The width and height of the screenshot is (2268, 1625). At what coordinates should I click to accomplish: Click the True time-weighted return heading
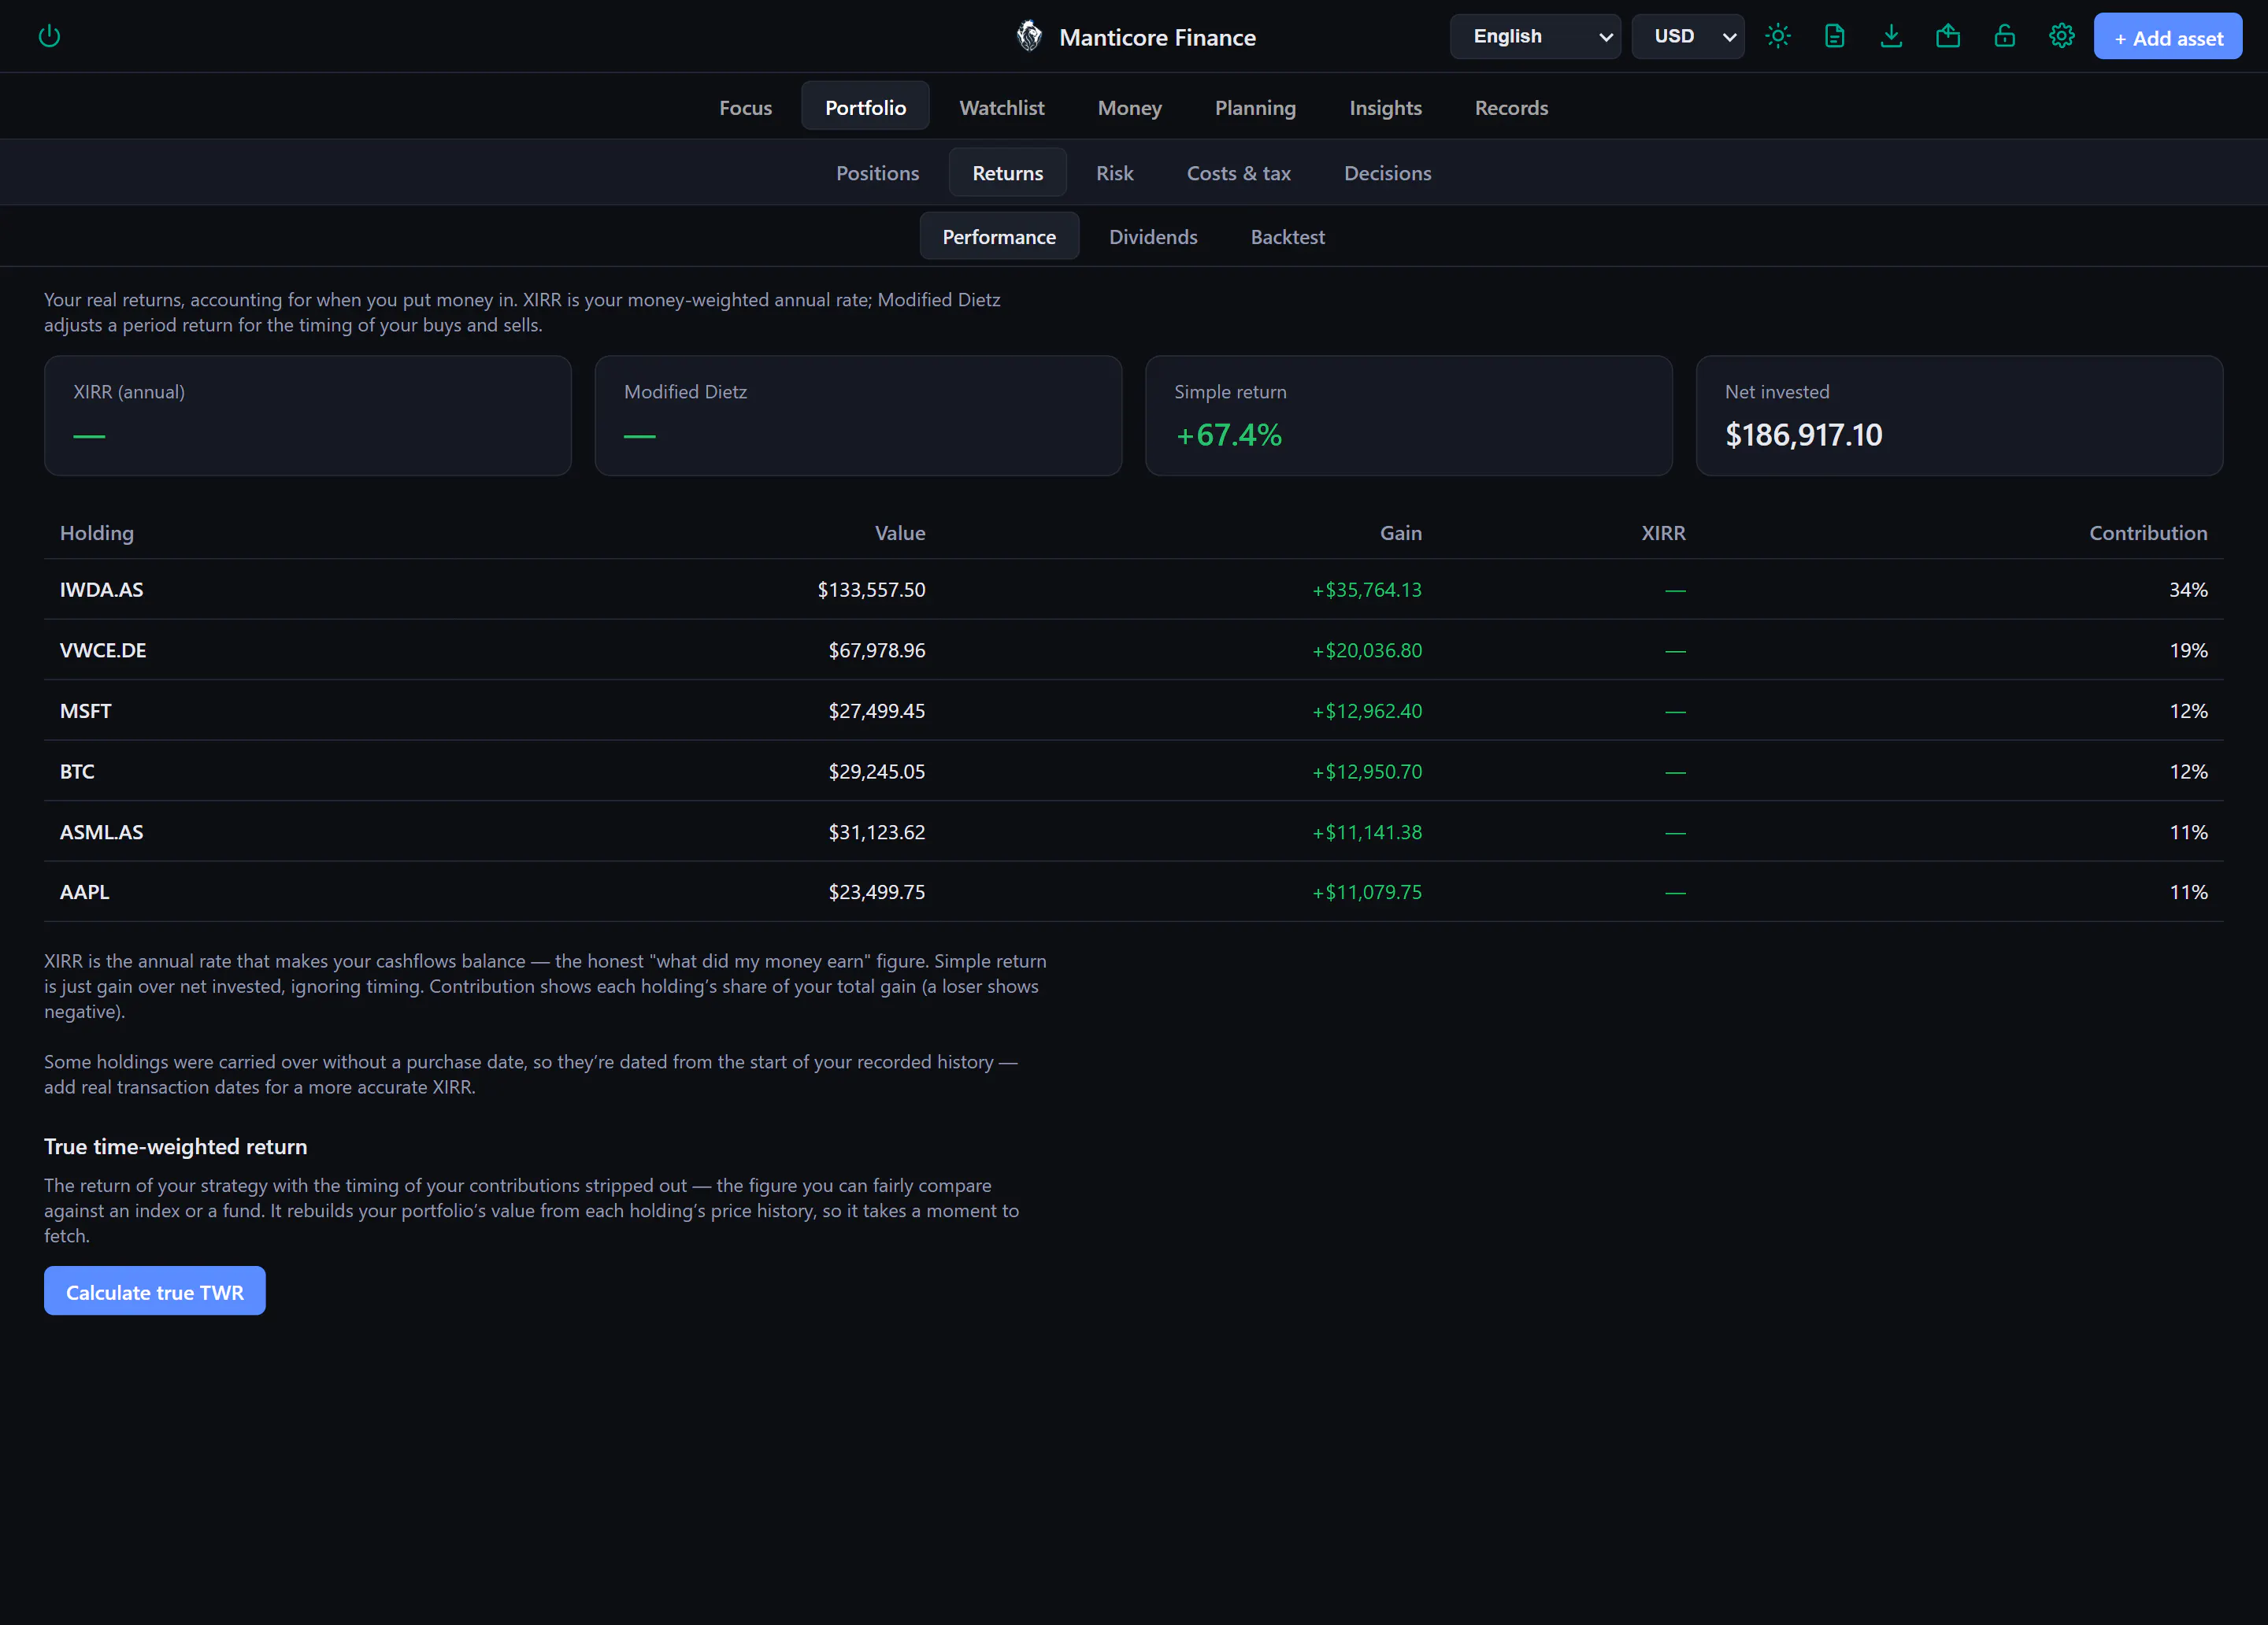[176, 1146]
